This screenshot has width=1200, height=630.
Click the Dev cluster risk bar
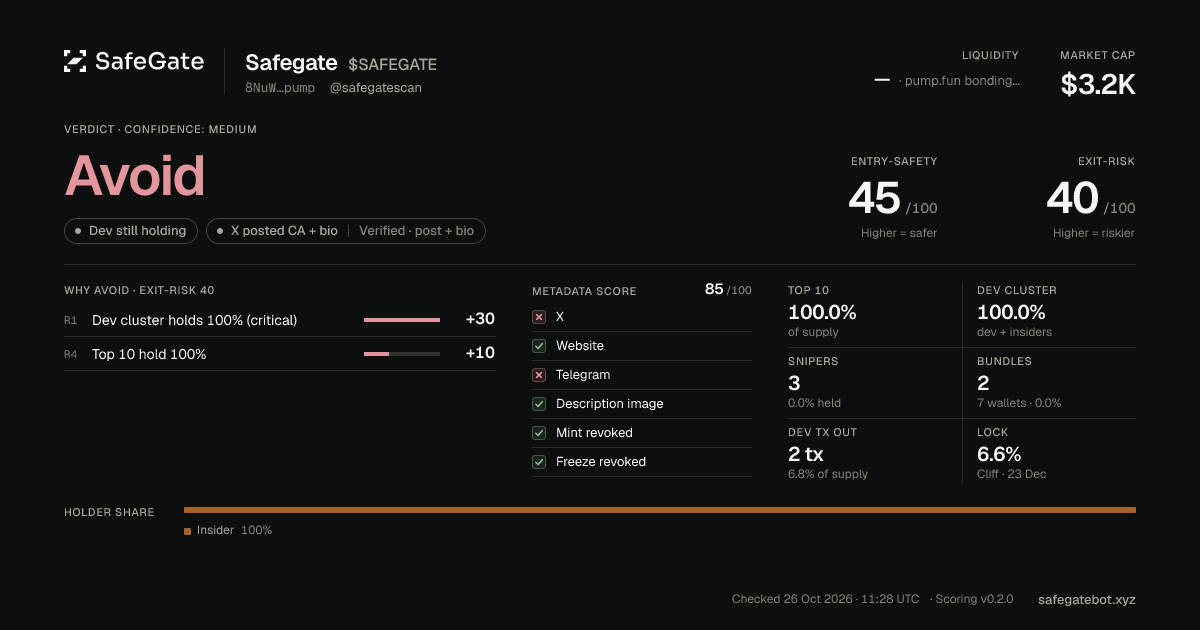pyautogui.click(x=402, y=320)
